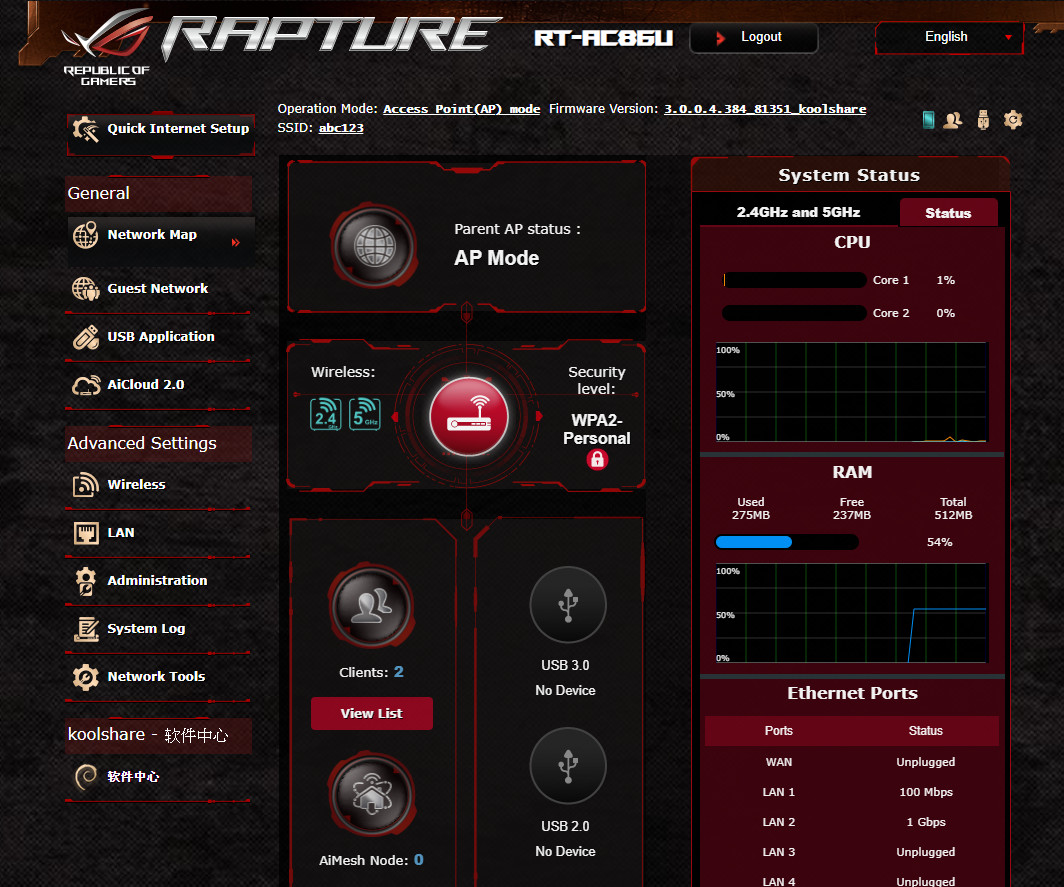This screenshot has height=887, width=1064.
Task: Click the View List button
Action: (x=372, y=714)
